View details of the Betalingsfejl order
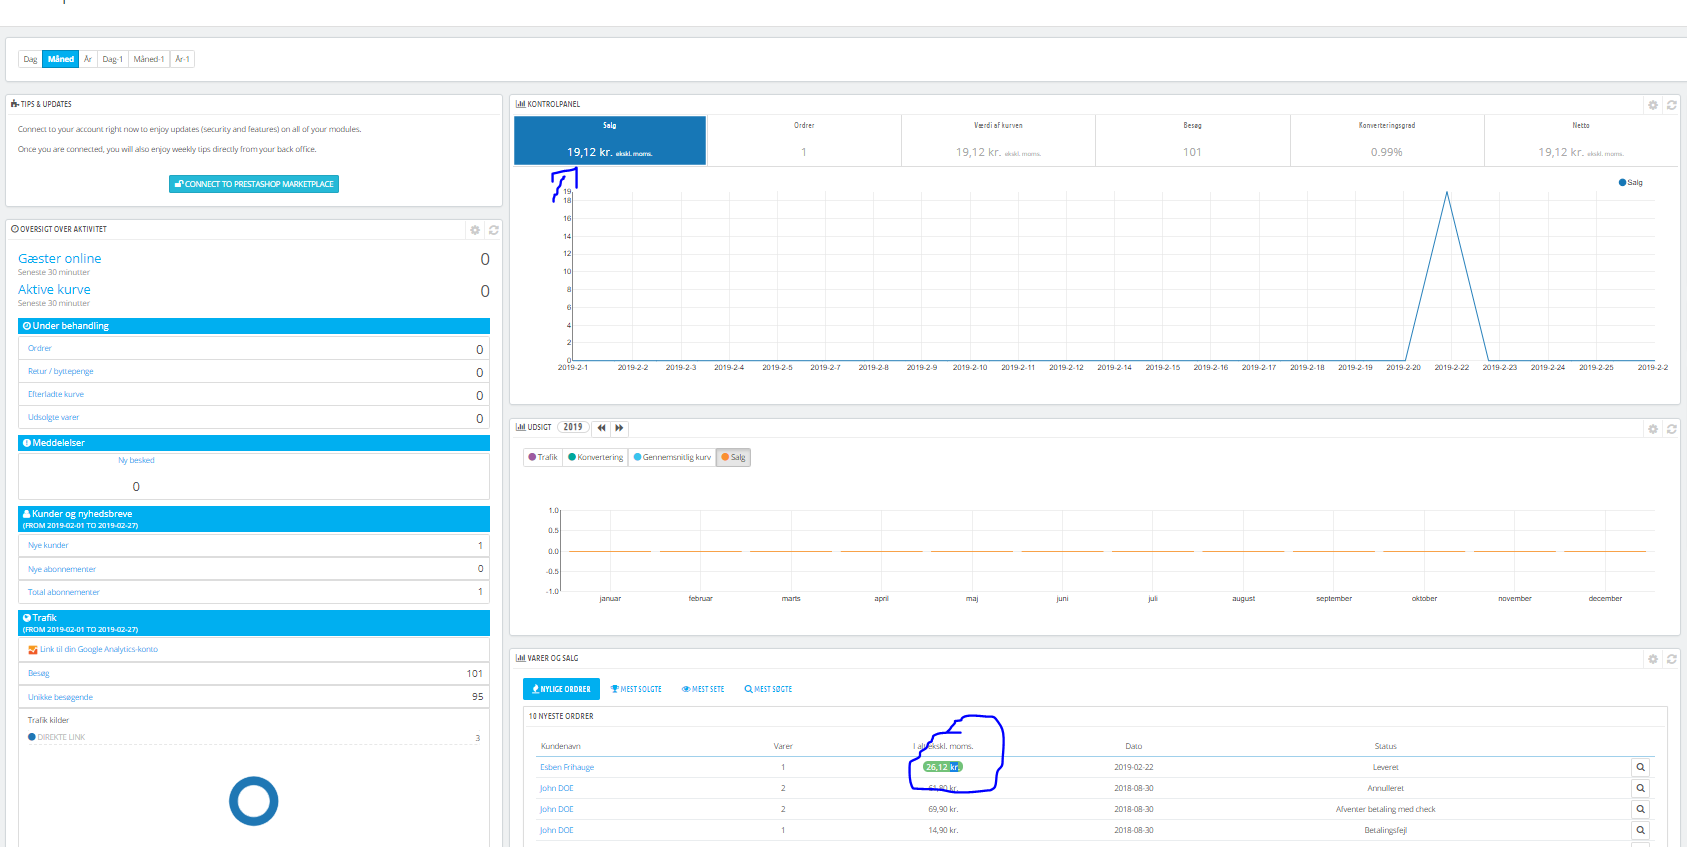 point(1640,830)
